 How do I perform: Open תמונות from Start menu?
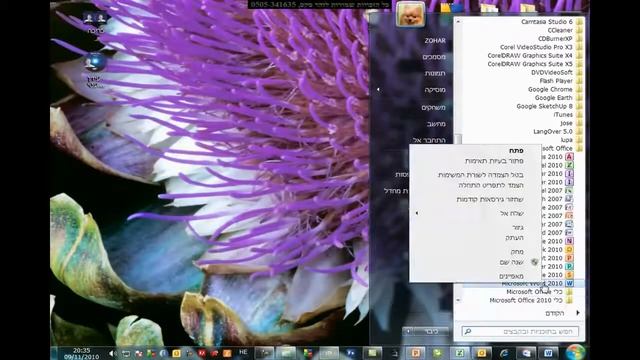(x=435, y=73)
